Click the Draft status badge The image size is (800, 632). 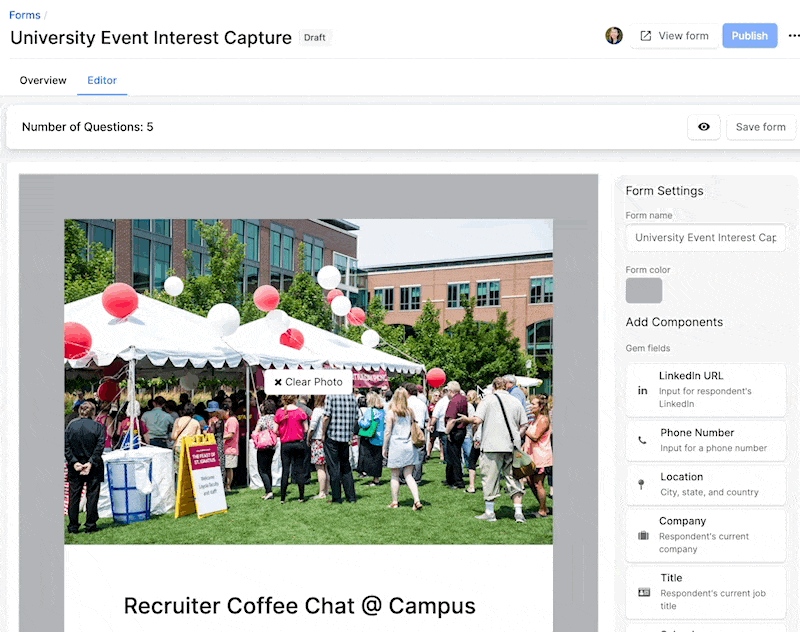click(x=314, y=37)
